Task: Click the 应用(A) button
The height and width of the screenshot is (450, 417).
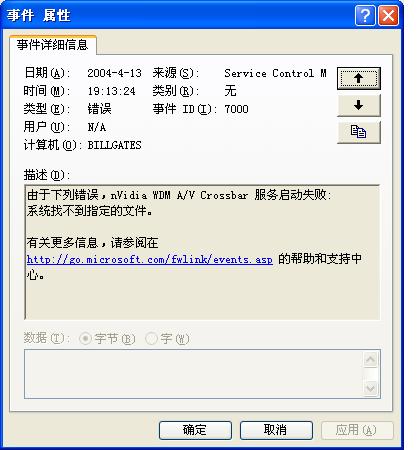Action: tap(357, 430)
